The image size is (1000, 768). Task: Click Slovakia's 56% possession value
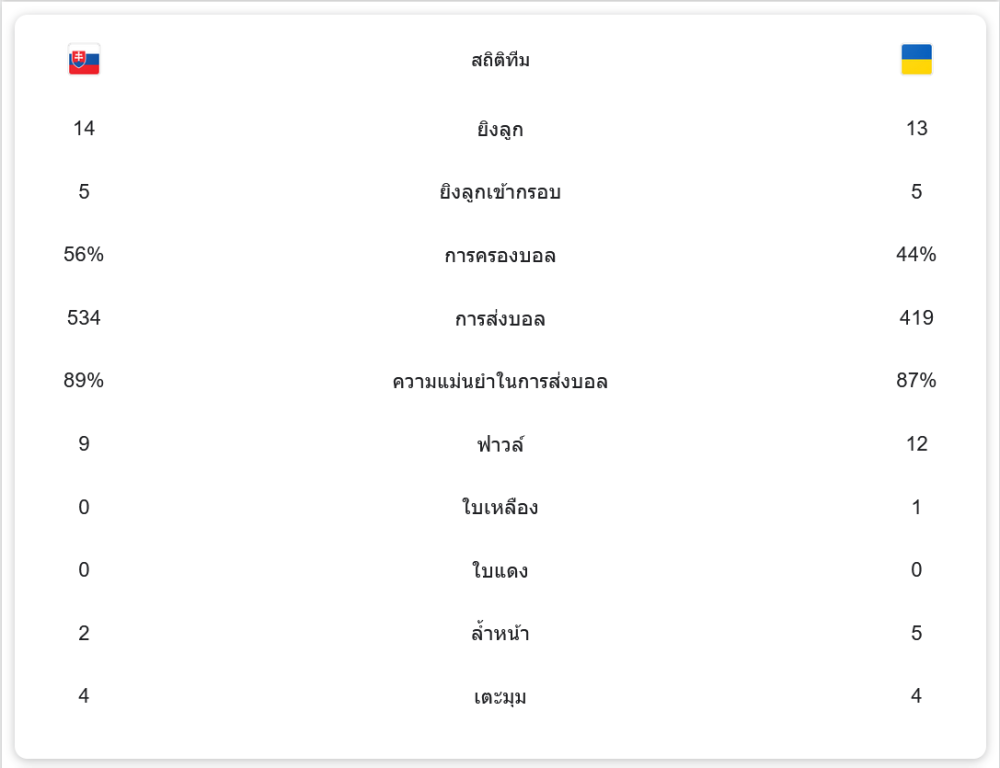[84, 255]
